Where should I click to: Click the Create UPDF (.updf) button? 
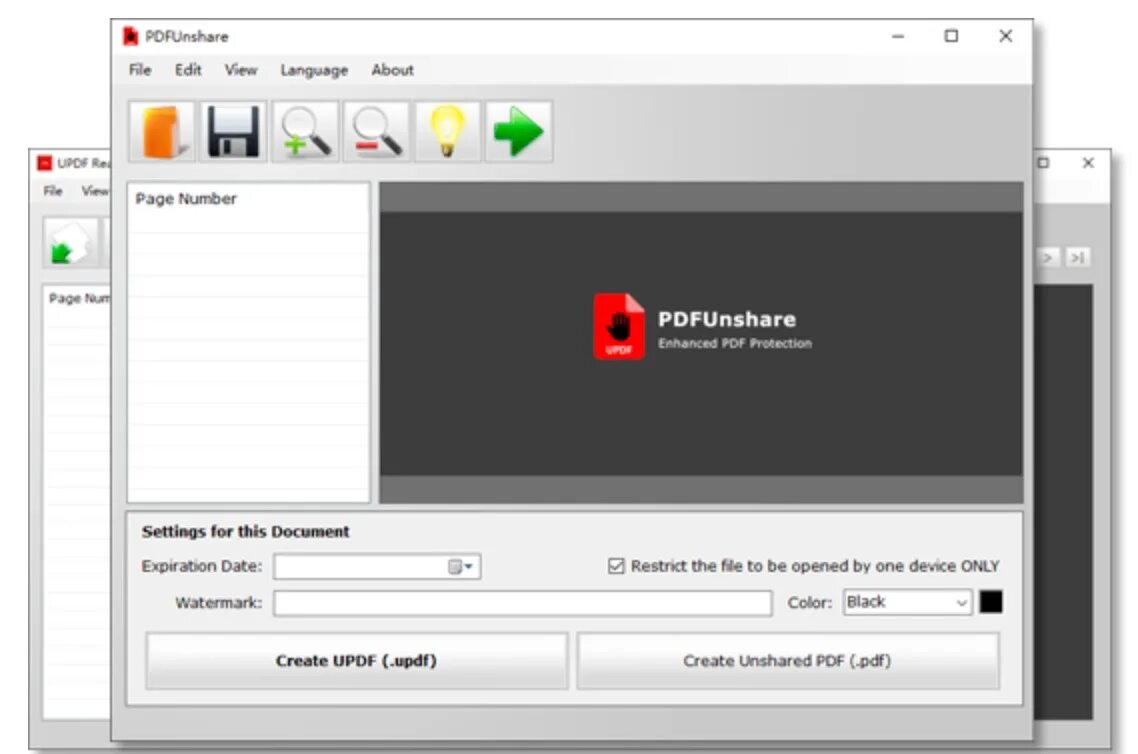(356, 660)
